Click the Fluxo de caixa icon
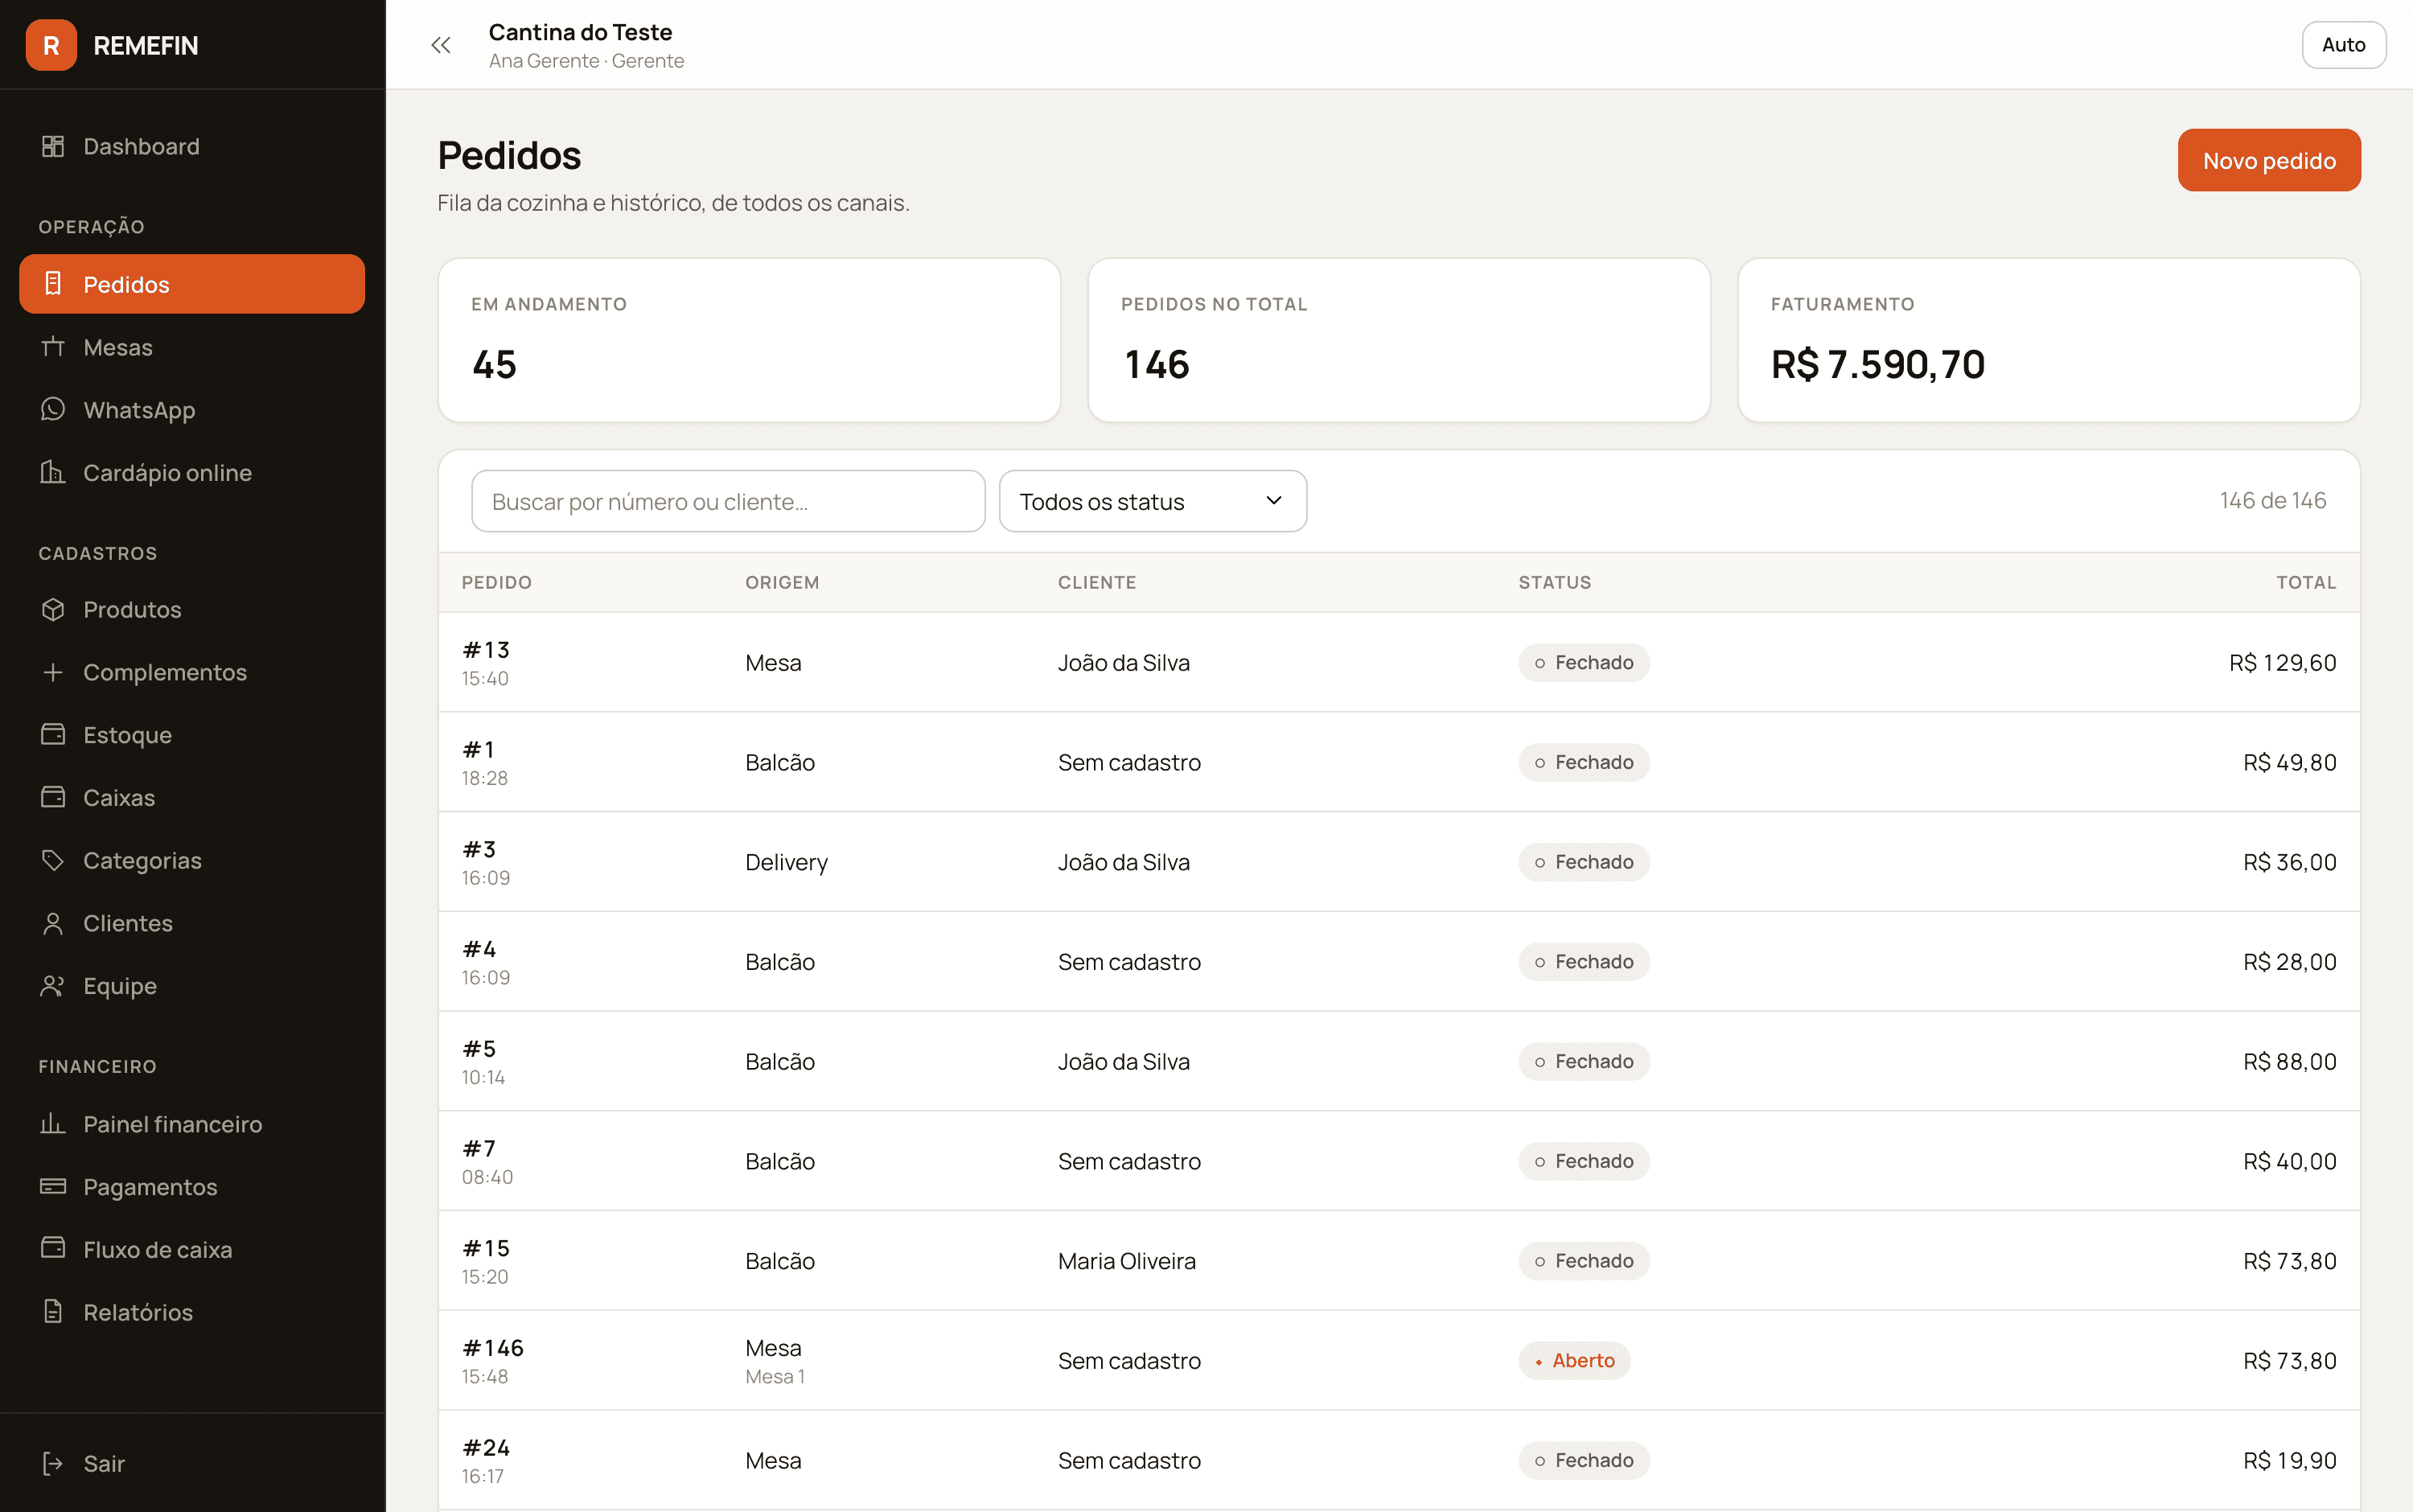This screenshot has height=1512, width=2413. pos(53,1249)
